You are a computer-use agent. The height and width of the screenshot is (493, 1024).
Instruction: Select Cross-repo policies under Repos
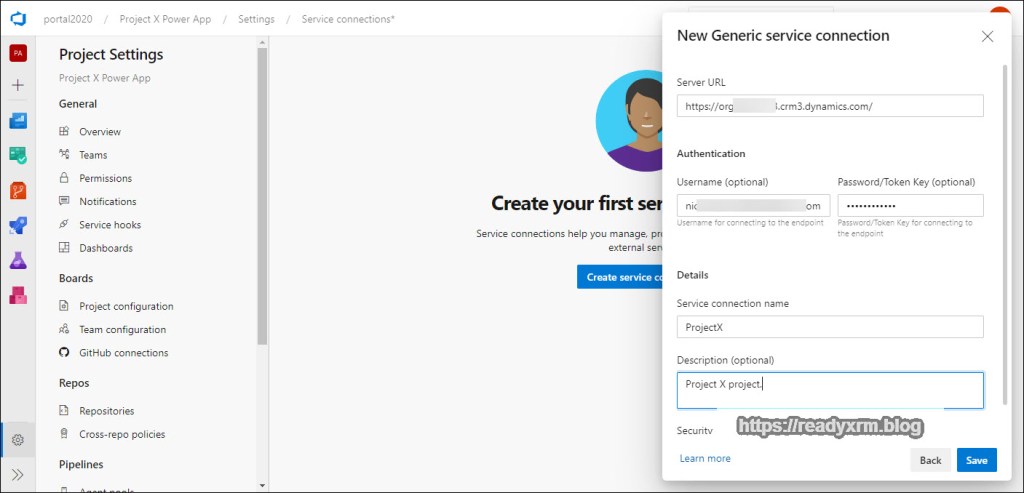tap(122, 434)
